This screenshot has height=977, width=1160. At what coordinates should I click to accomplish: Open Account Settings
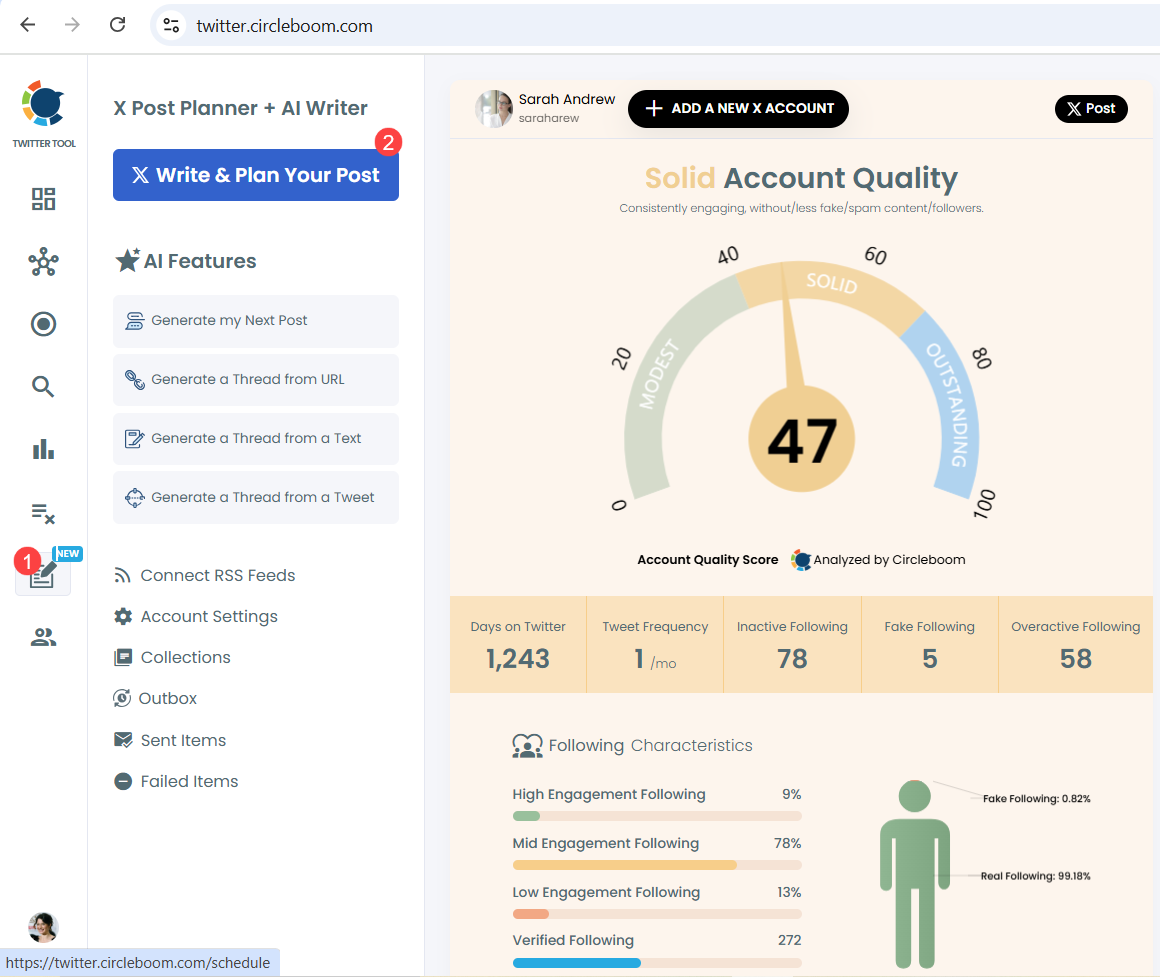click(208, 617)
